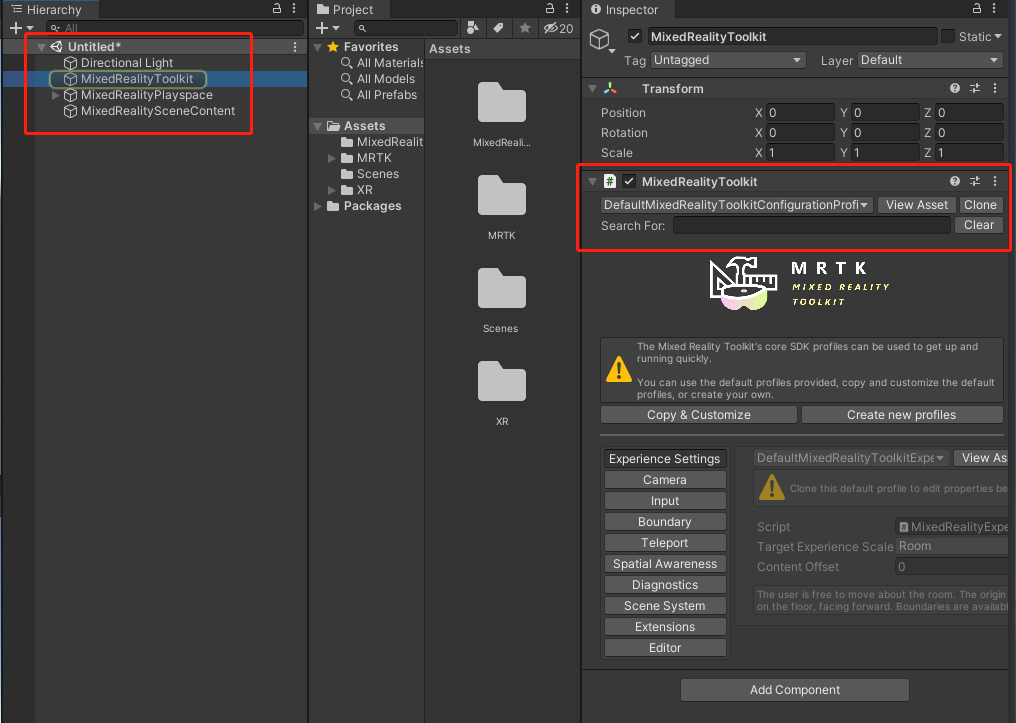Lock the Hierarchy panel with padlock icon
Screen dimensions: 1016x723
click(277, 8)
